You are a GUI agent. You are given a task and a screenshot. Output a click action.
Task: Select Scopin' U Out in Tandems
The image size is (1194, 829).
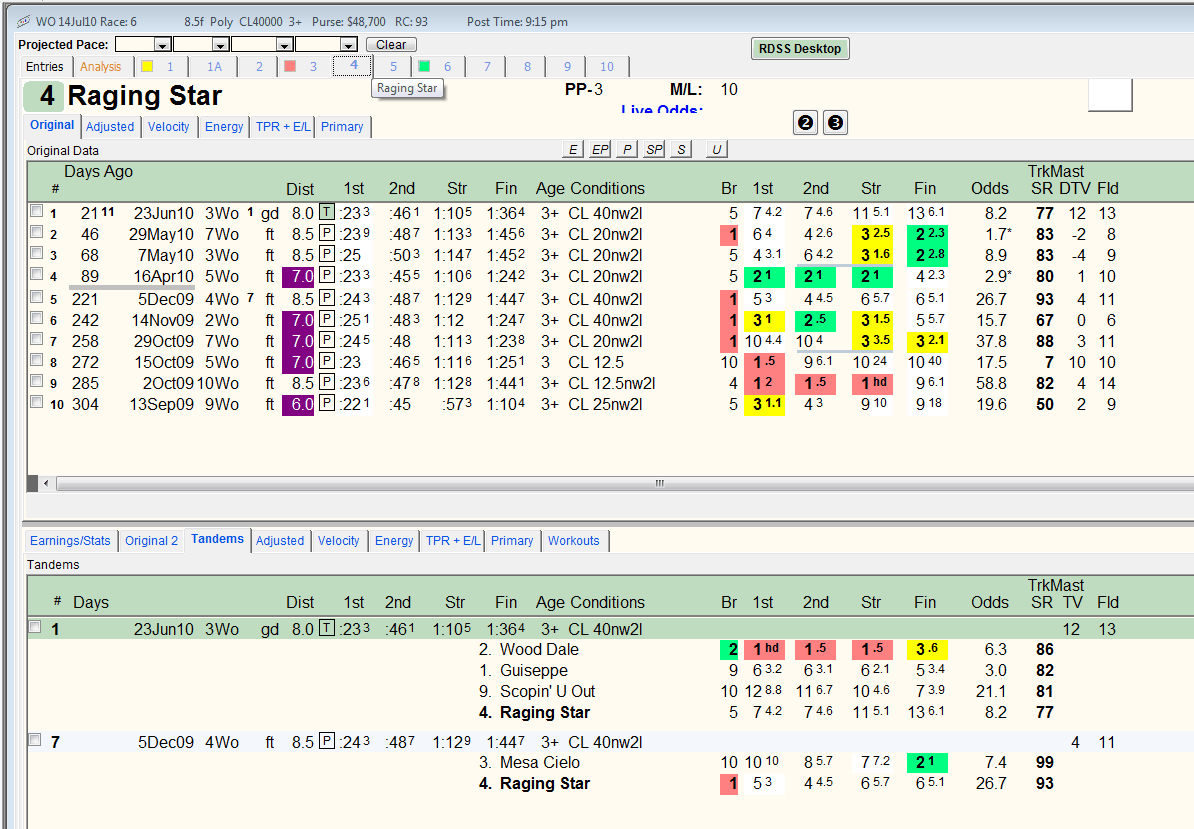click(548, 691)
